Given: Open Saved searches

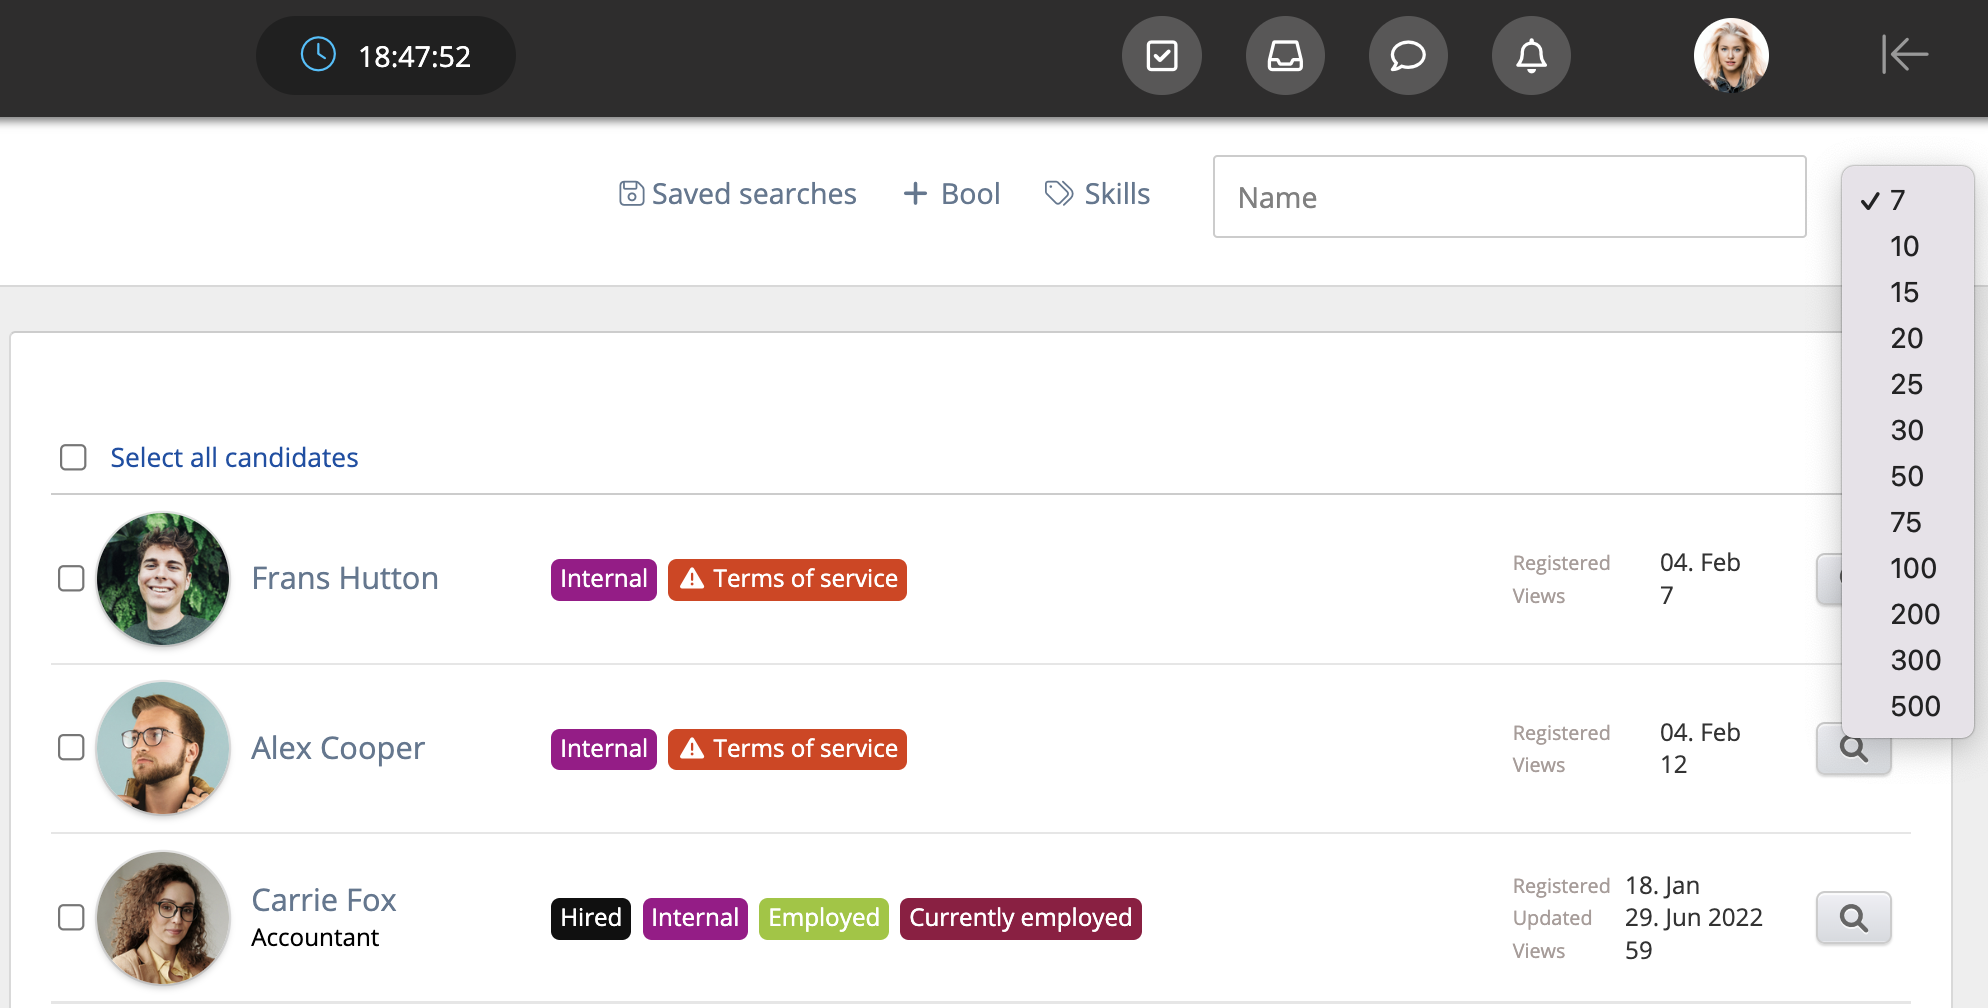Looking at the screenshot, I should tap(738, 194).
